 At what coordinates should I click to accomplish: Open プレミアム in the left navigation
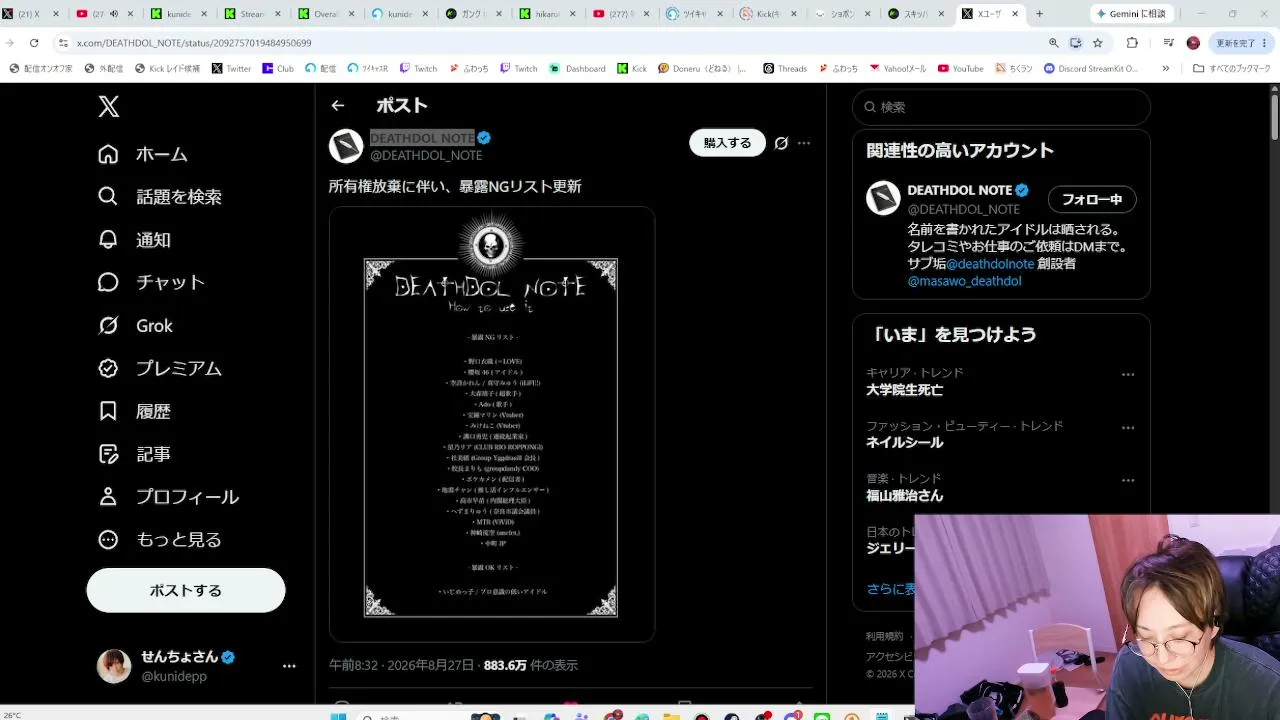click(160, 368)
